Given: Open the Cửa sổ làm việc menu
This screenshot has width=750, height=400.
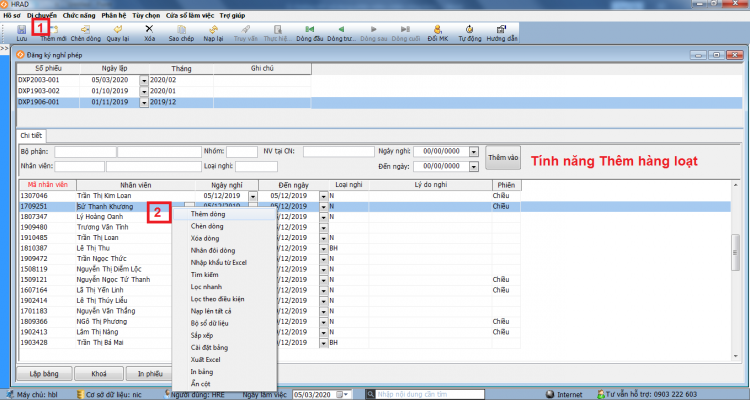Looking at the screenshot, I should [190, 15].
